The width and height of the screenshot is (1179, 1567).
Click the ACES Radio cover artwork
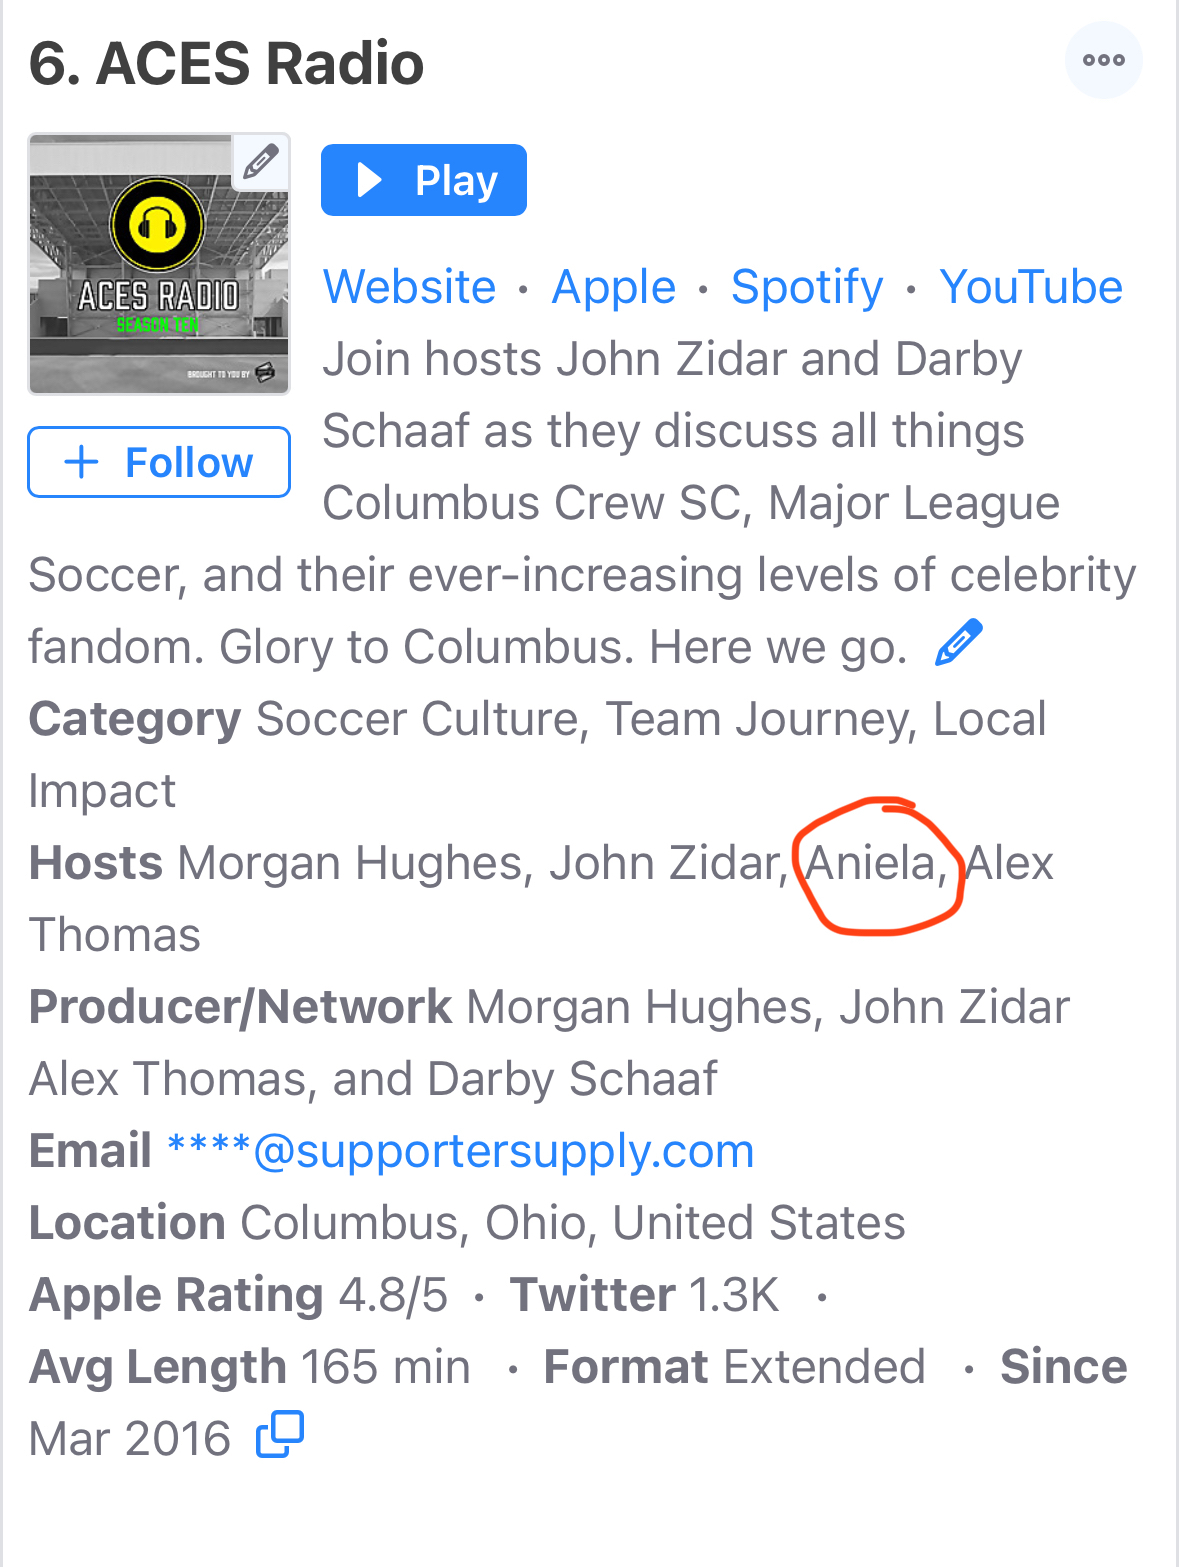coord(159,264)
